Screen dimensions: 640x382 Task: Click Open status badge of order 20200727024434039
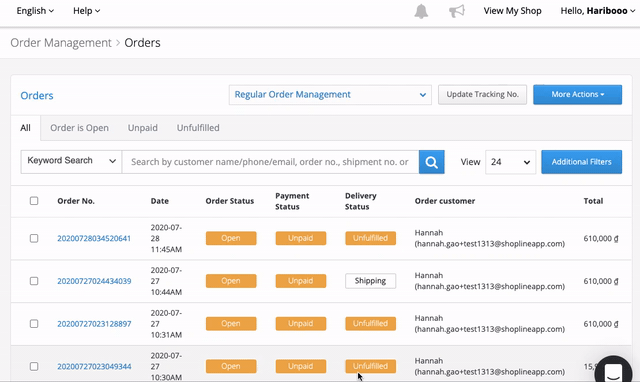pos(231,281)
